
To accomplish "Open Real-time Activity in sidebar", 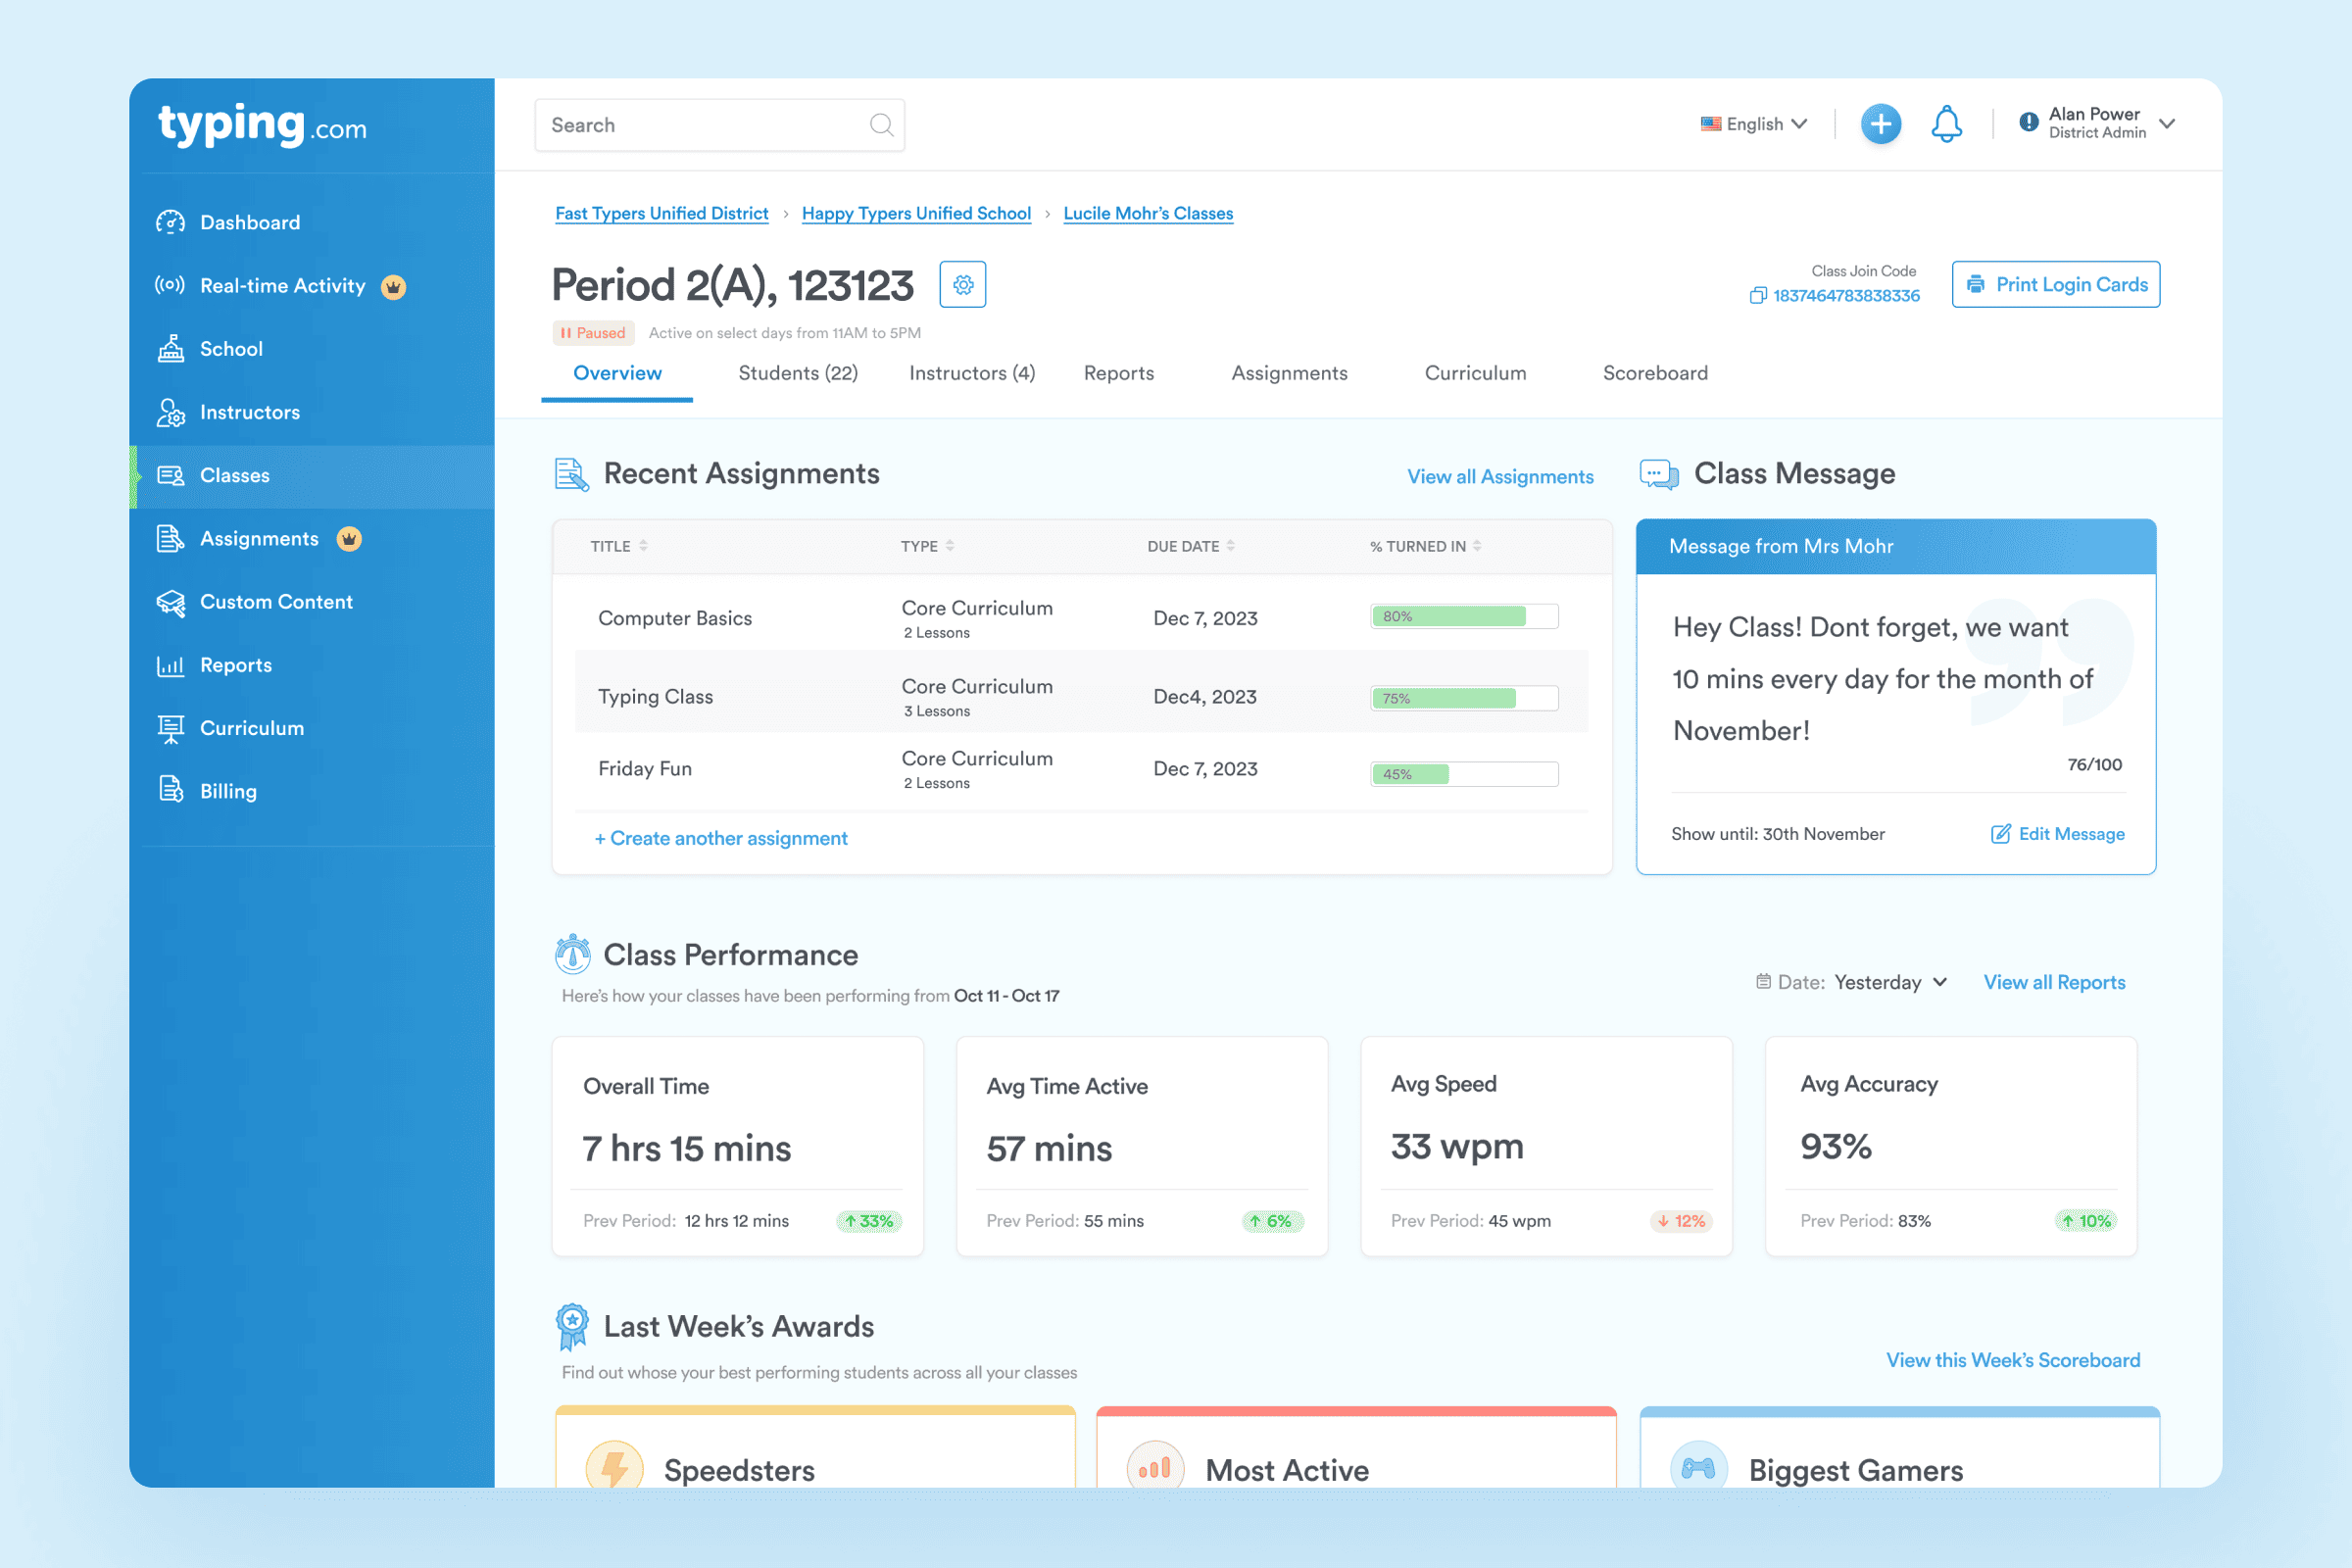I will (282, 286).
